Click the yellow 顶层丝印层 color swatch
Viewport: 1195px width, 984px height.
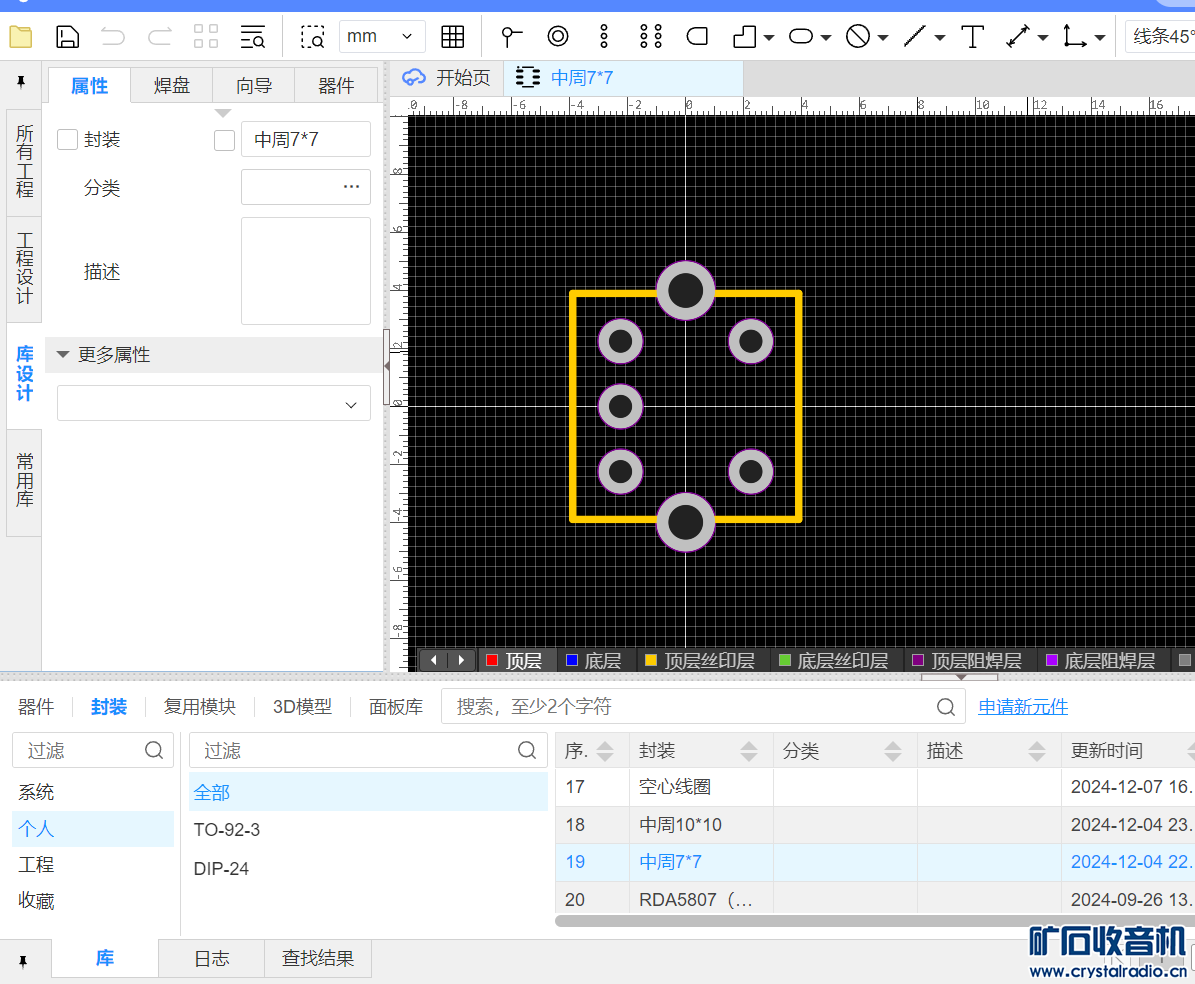coord(651,660)
